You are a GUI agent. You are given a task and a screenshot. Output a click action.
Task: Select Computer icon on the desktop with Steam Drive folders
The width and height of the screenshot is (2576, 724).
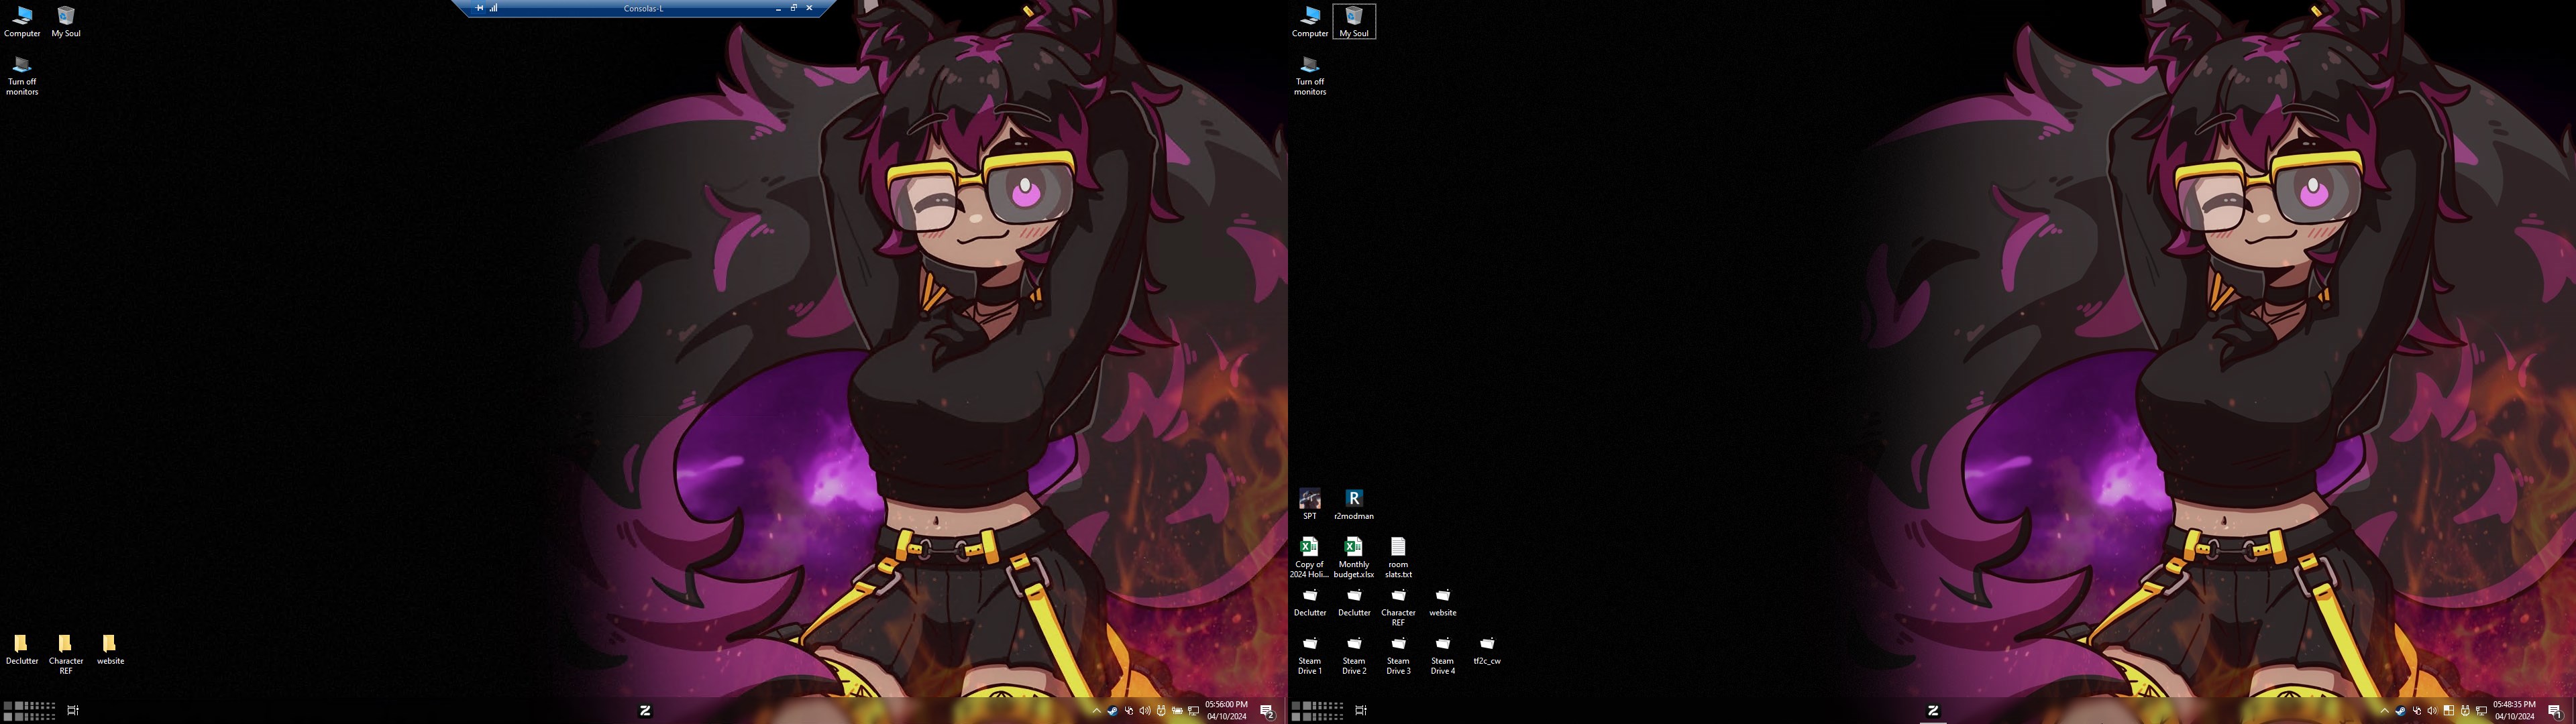click(x=1310, y=21)
